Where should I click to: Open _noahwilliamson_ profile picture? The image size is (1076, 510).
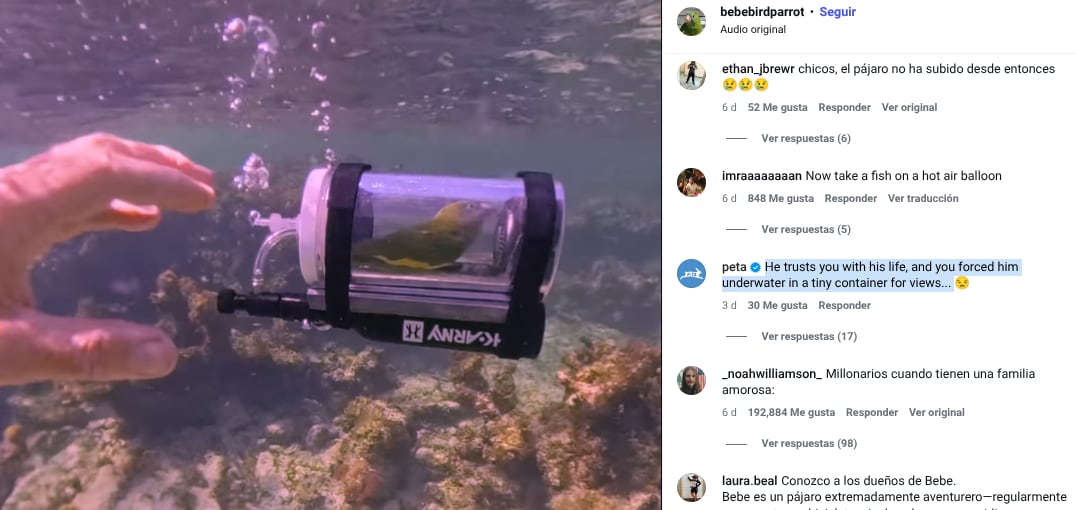[691, 380]
